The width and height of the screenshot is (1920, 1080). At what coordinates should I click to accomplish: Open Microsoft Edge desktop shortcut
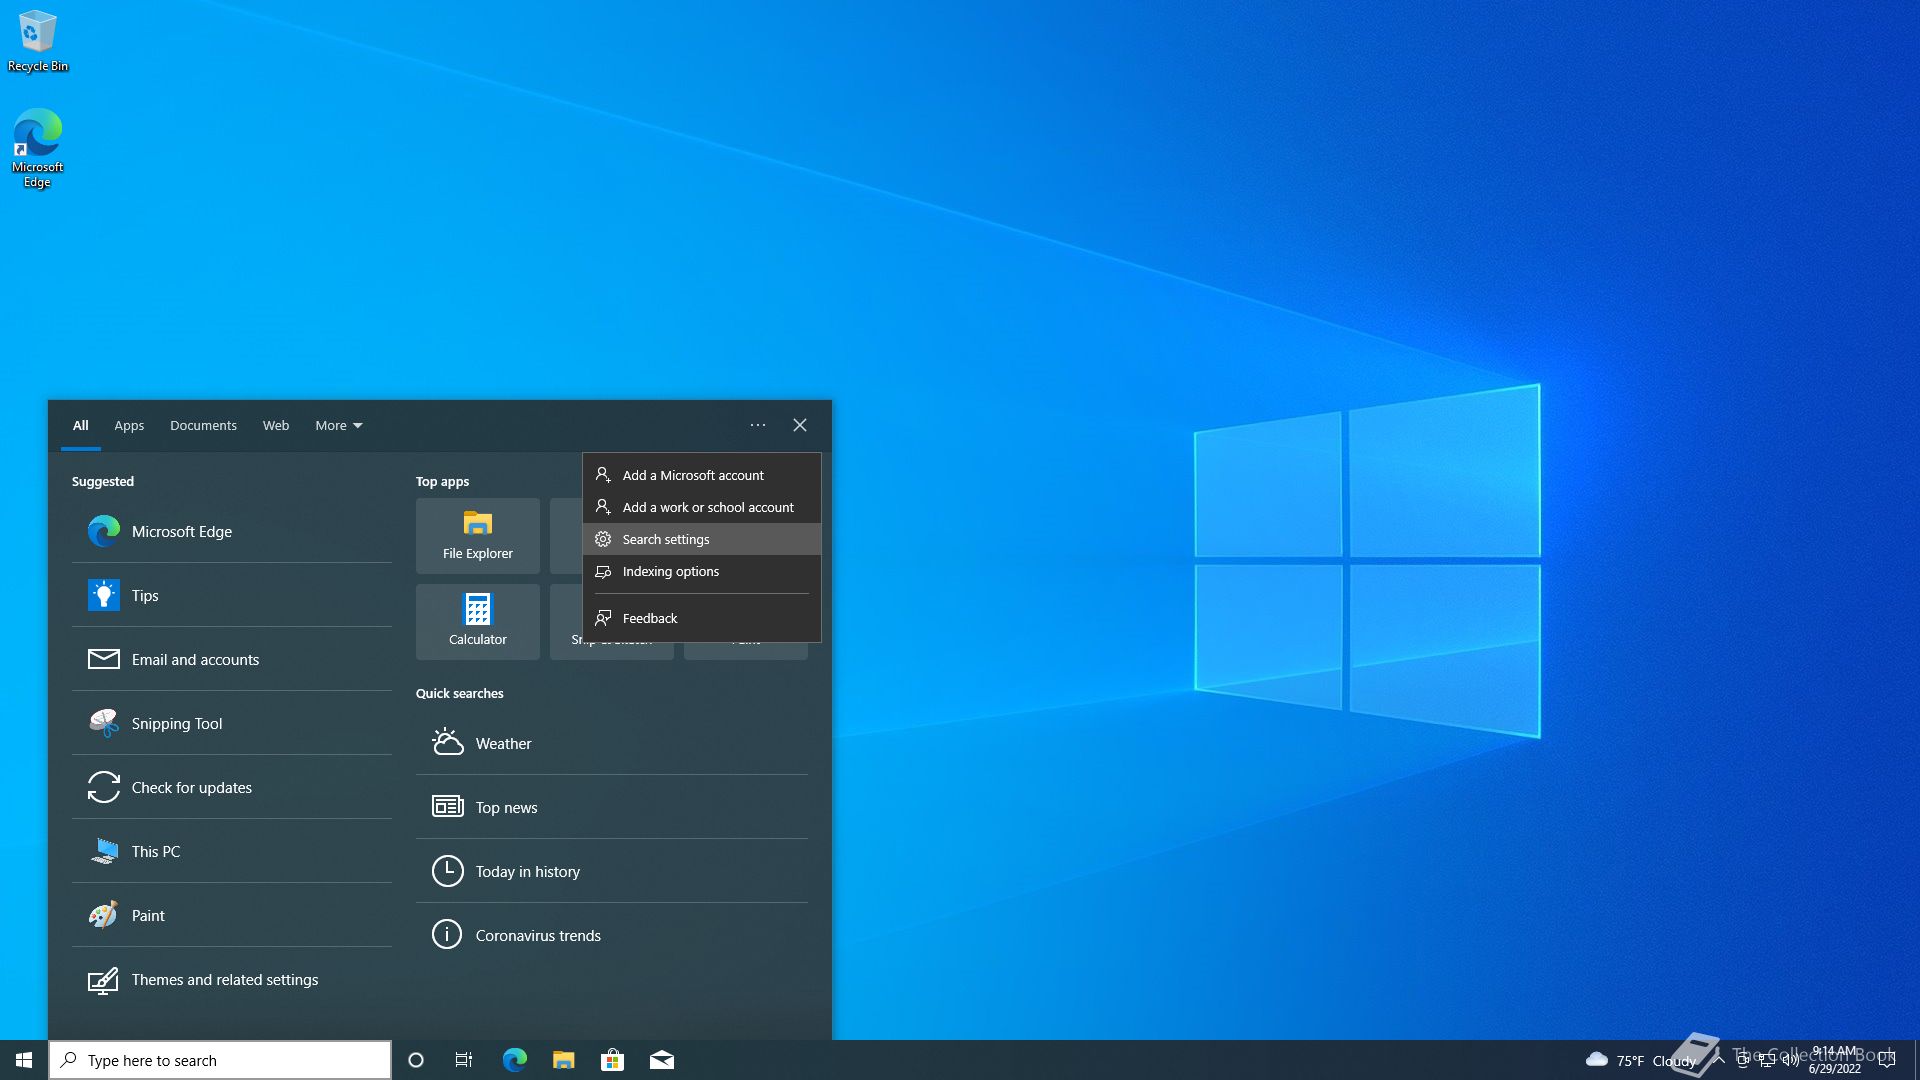[38, 148]
